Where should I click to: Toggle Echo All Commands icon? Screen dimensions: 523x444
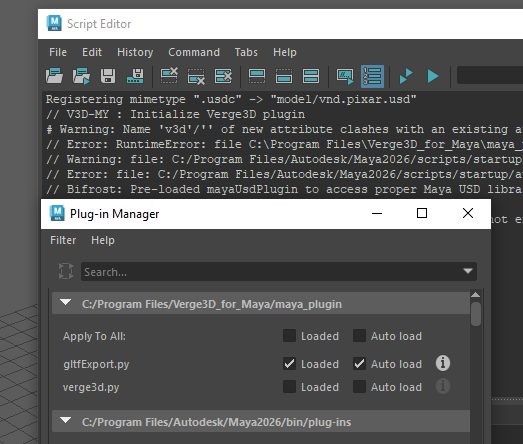[345, 76]
